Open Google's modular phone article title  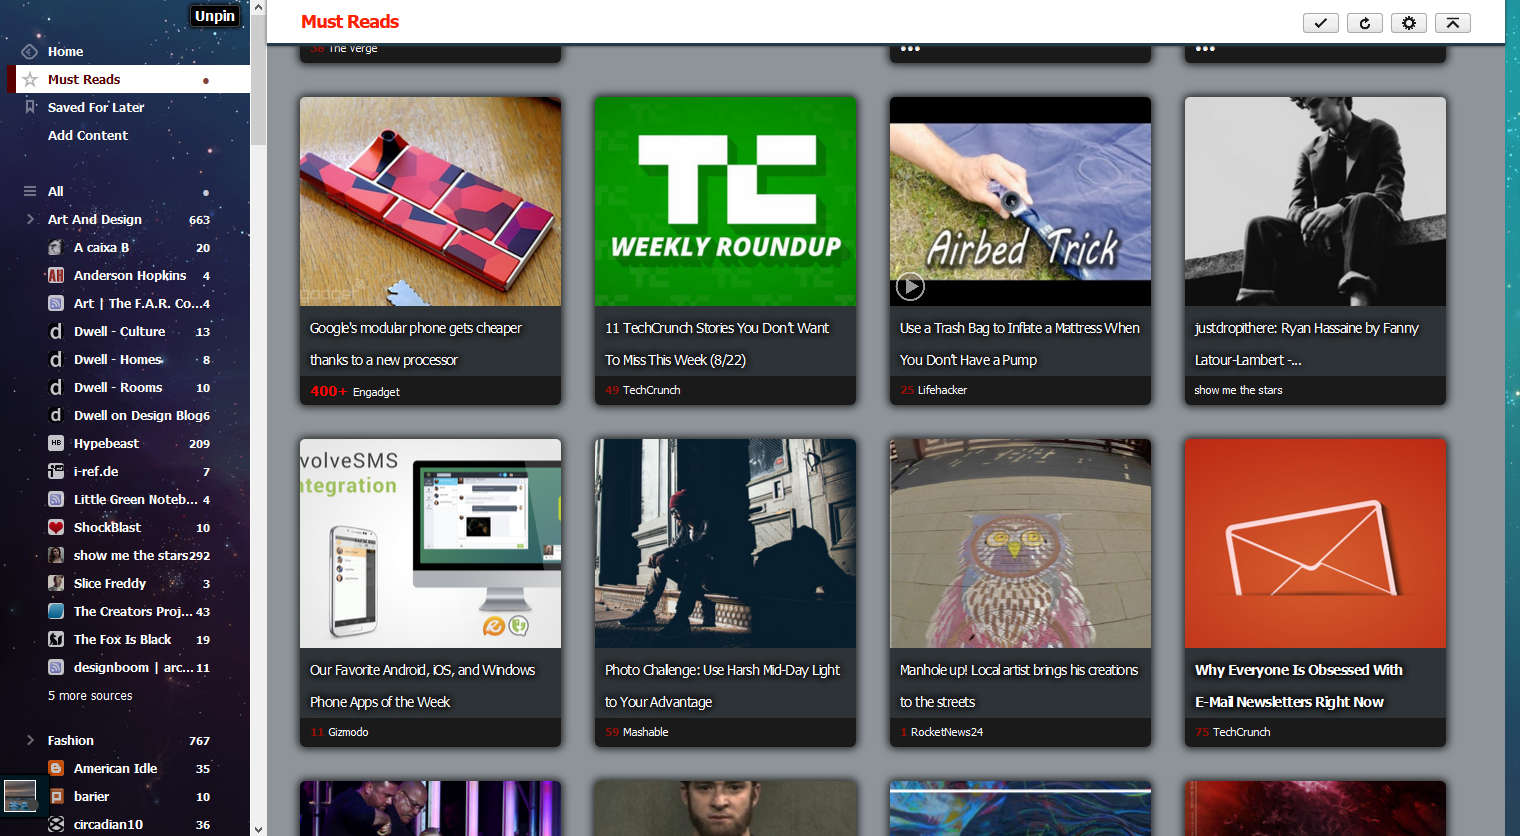click(416, 344)
